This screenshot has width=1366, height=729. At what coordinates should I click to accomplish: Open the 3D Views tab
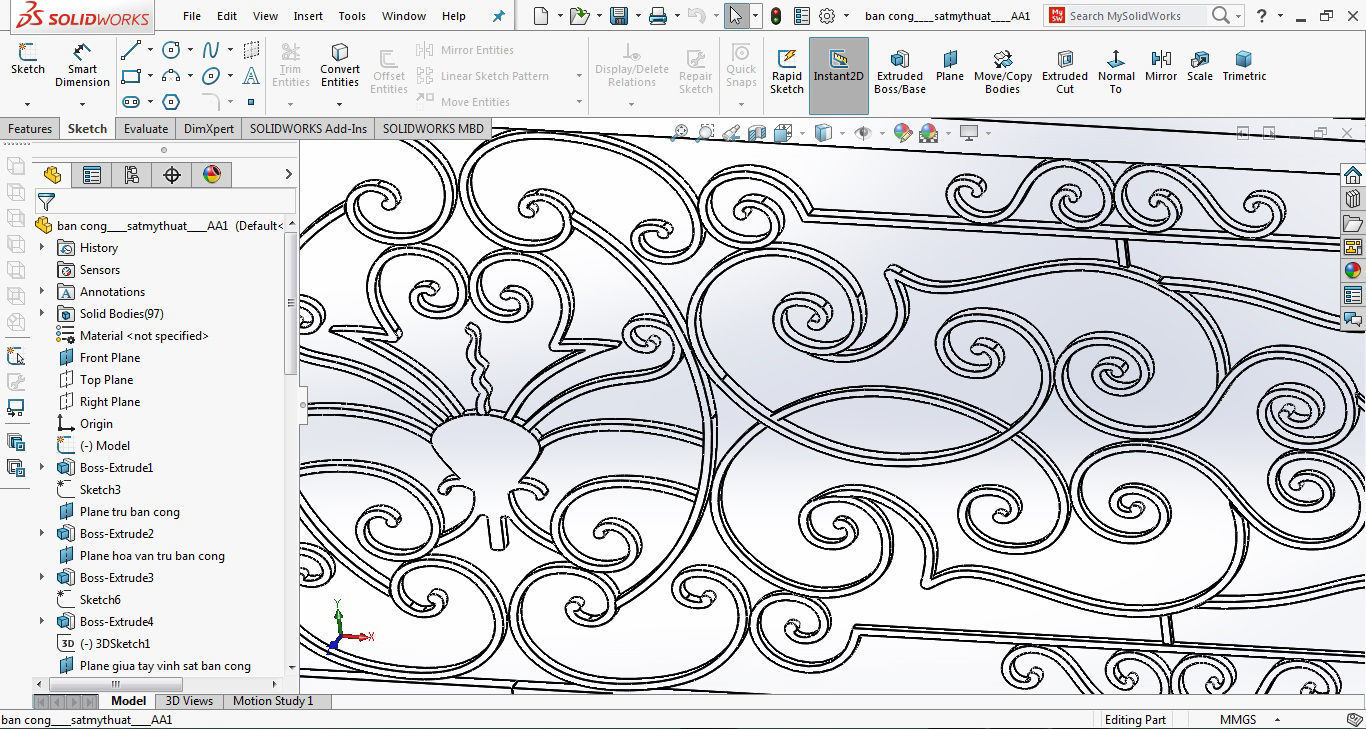click(189, 701)
